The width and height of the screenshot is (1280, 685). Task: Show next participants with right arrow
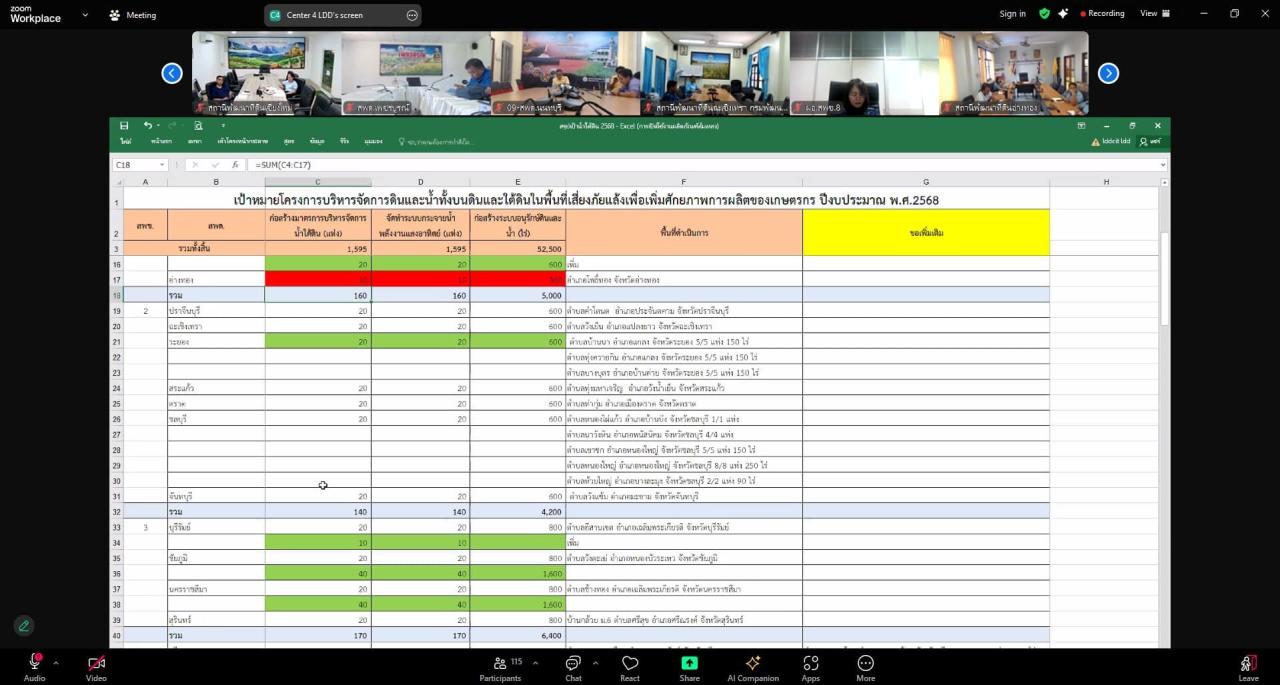1108,73
